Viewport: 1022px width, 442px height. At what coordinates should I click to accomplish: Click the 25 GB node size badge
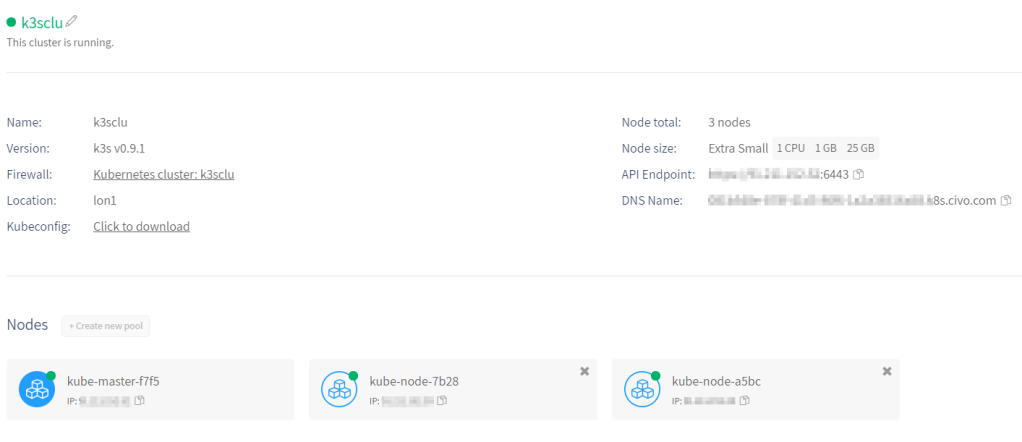pyautogui.click(x=860, y=148)
